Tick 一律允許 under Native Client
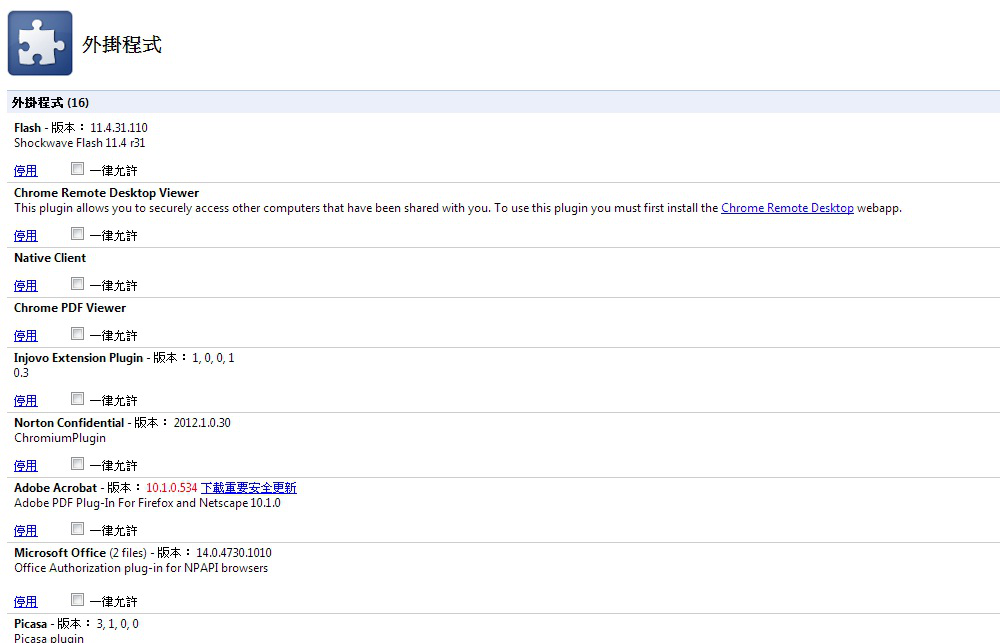The width and height of the screenshot is (1000, 643). tap(77, 284)
